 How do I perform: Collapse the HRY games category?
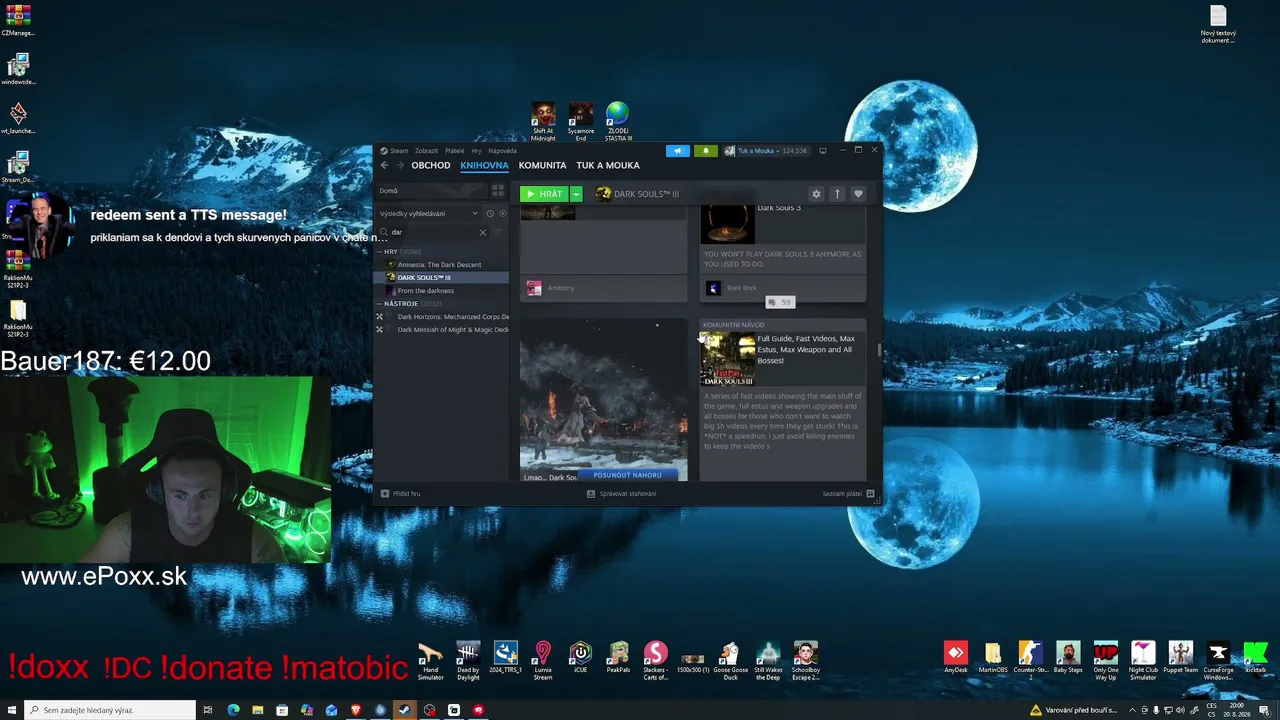coord(380,252)
